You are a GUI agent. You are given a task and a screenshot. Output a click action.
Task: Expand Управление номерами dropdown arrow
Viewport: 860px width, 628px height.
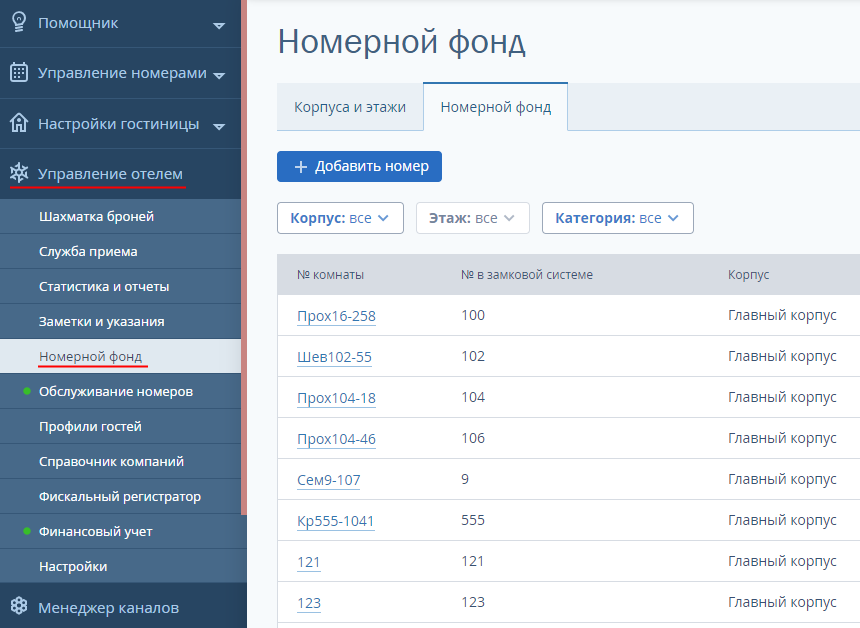[x=219, y=76]
